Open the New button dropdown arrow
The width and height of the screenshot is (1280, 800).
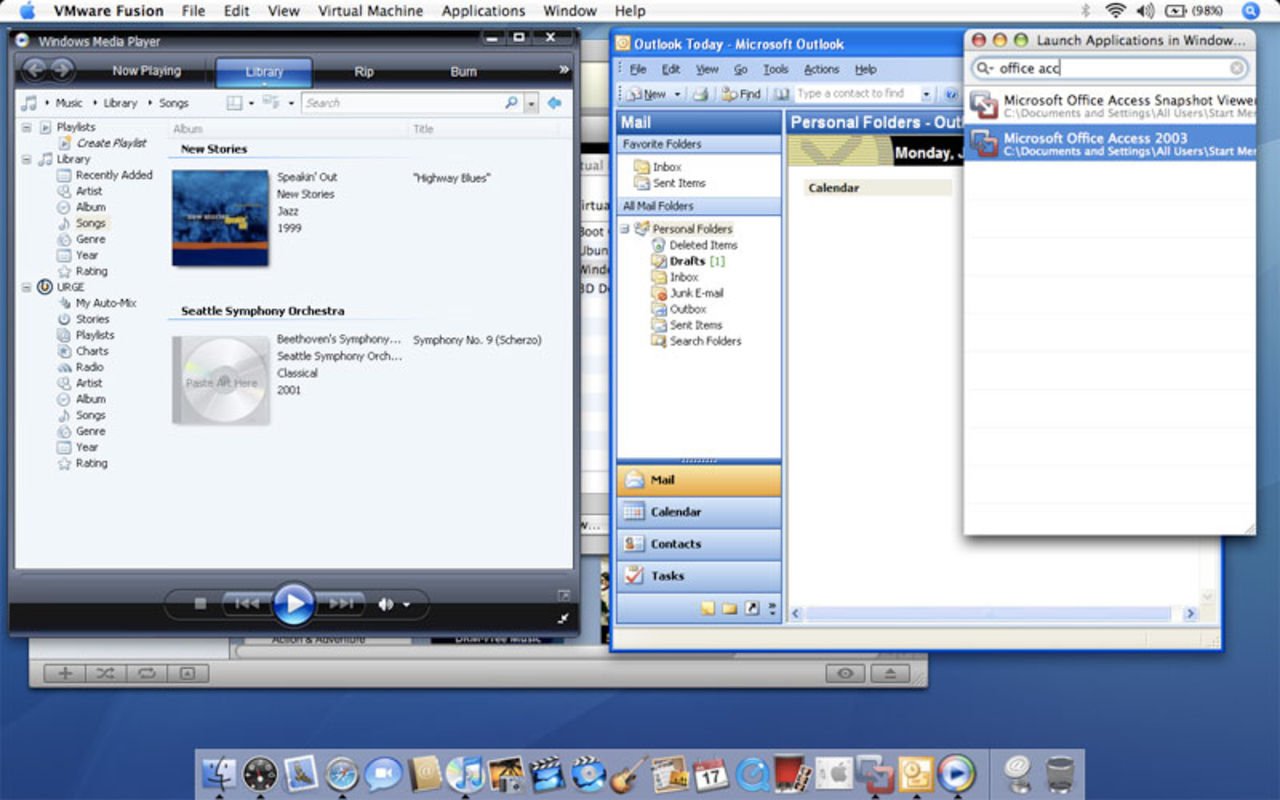coord(678,94)
